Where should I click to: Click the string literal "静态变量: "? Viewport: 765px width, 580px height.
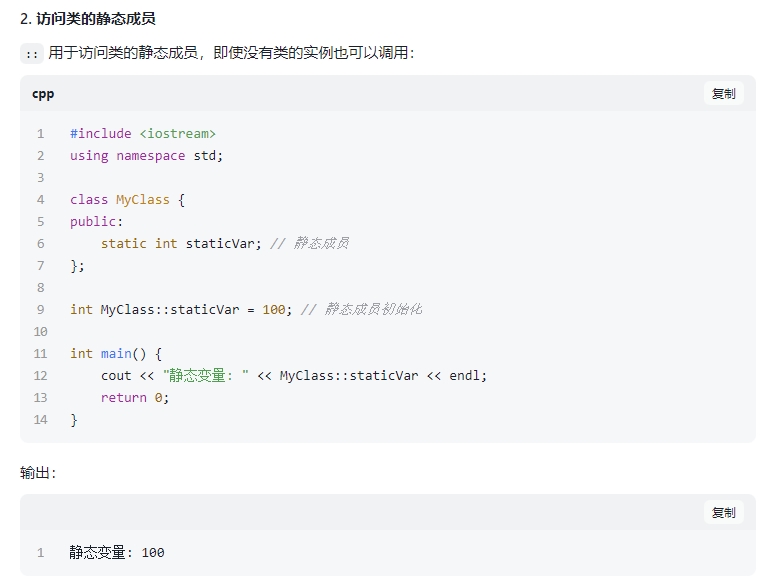point(206,375)
